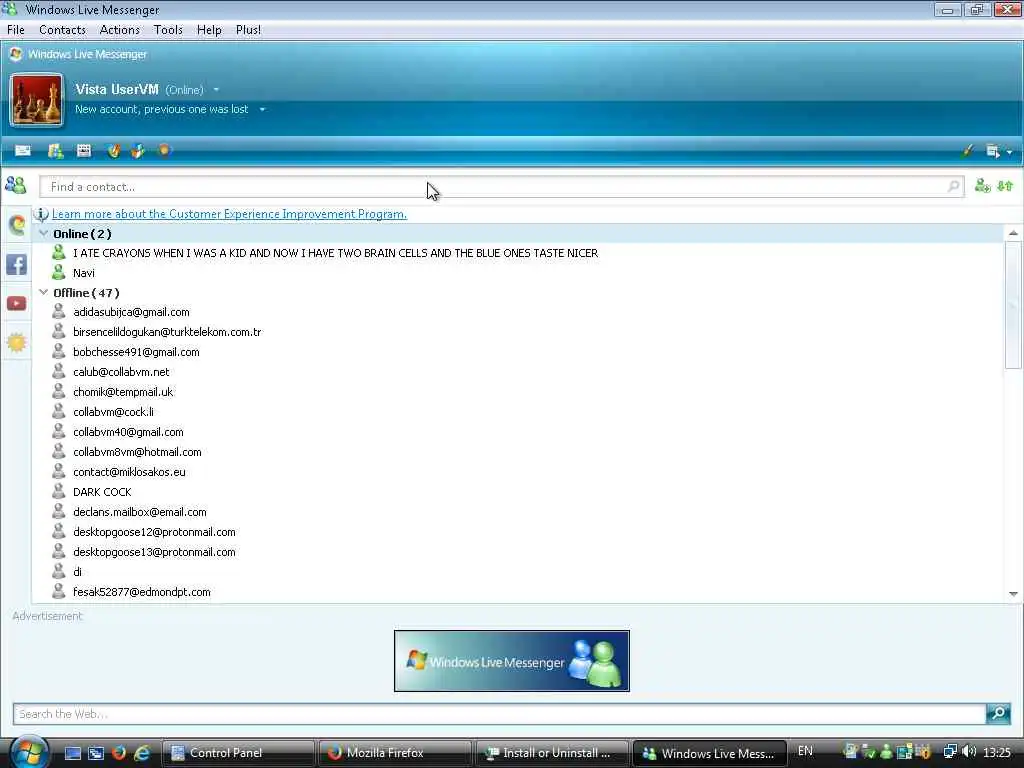Select contact bobchesse491@gmail.com
The height and width of the screenshot is (768, 1024).
(x=136, y=352)
